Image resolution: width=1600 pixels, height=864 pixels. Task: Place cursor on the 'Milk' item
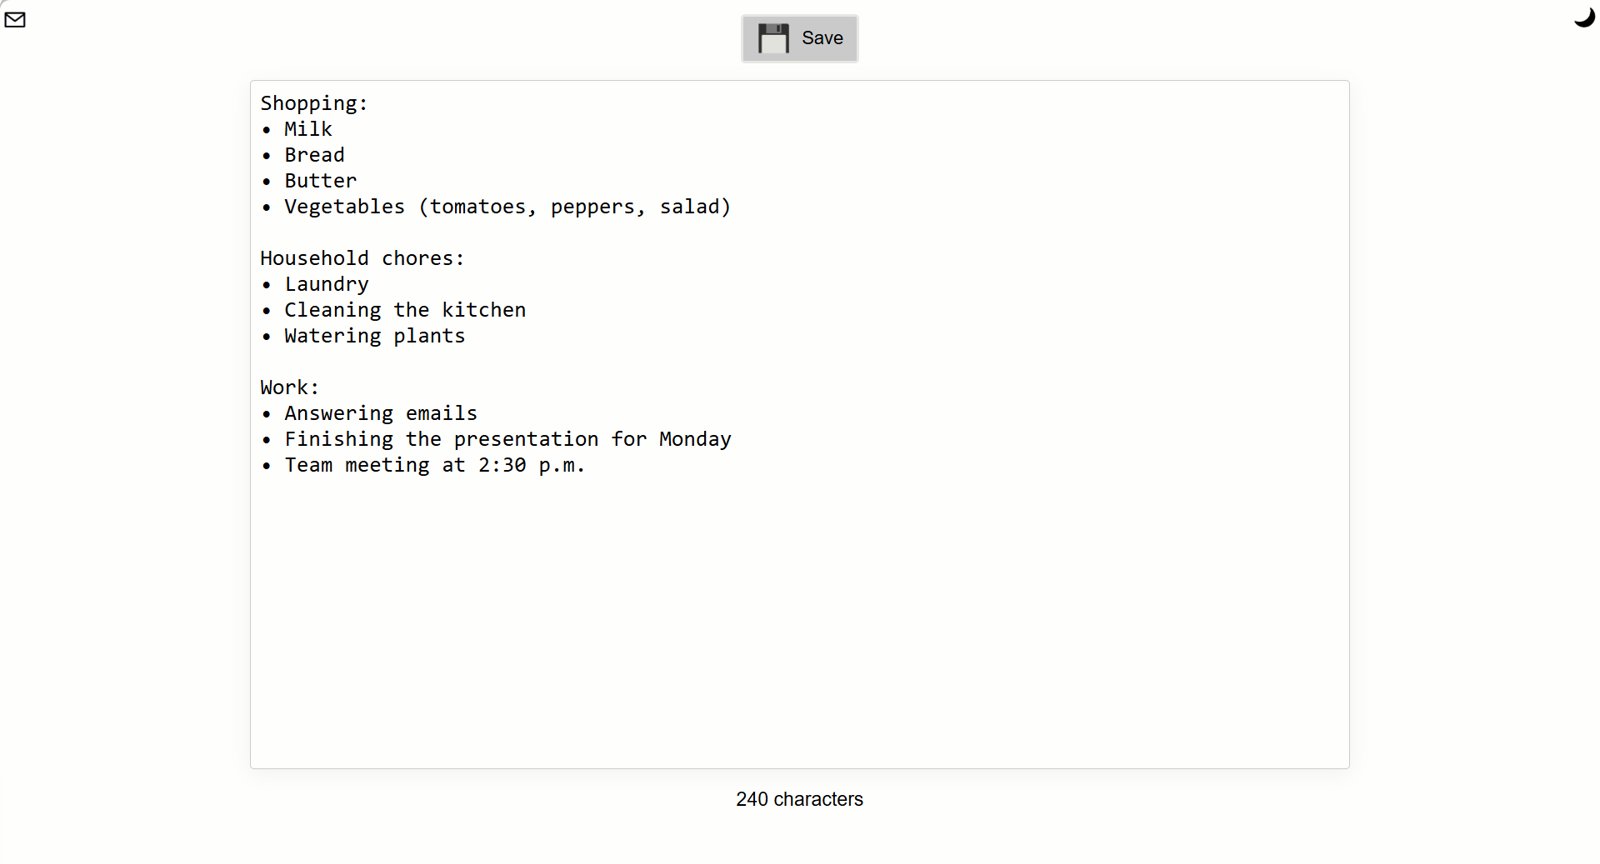coord(308,129)
